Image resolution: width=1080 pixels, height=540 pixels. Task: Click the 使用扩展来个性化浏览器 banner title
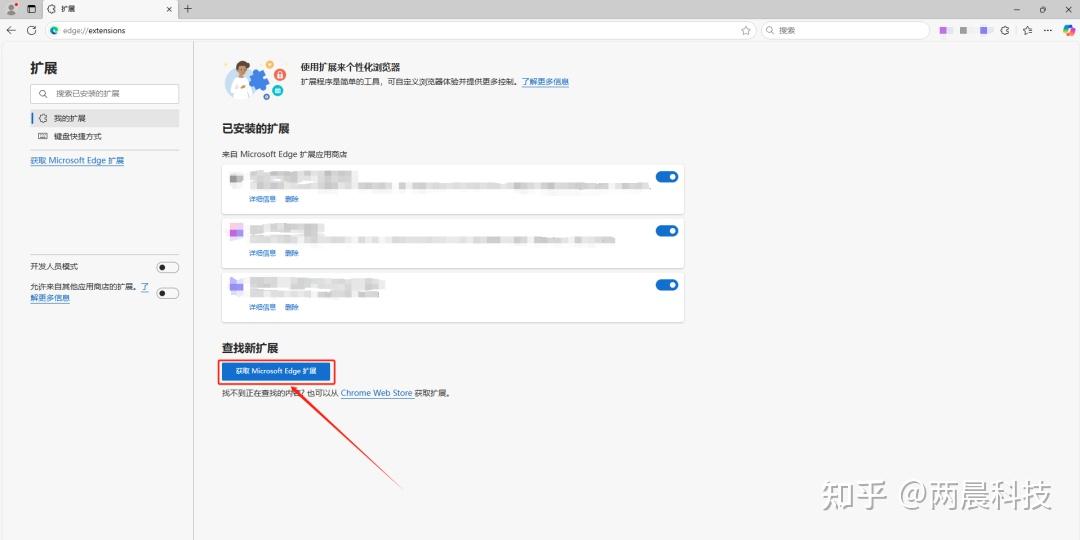click(x=350, y=67)
